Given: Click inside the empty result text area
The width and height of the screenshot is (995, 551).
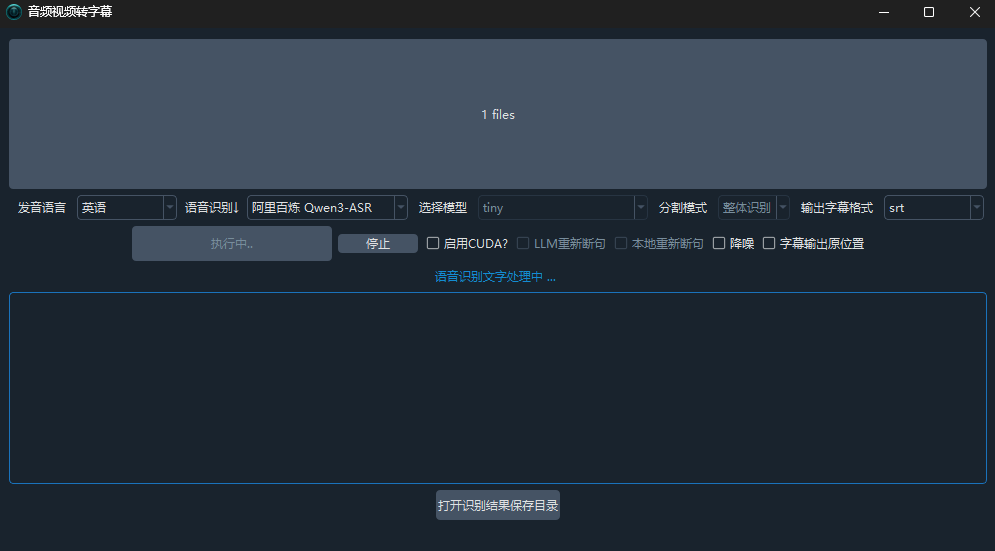Looking at the screenshot, I should 498,388.
